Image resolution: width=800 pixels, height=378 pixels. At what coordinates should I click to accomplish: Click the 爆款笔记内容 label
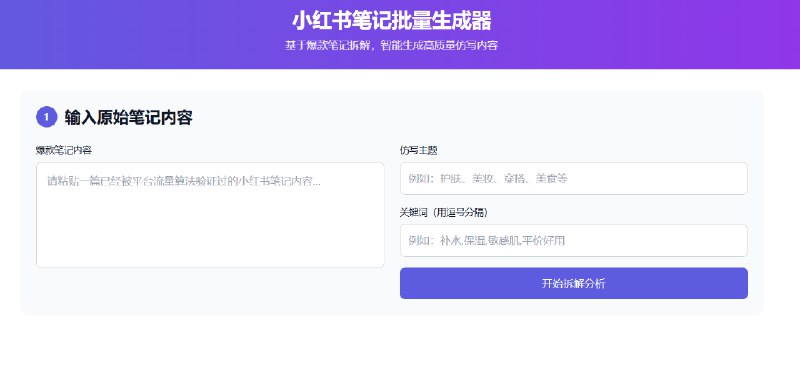pyautogui.click(x=64, y=150)
